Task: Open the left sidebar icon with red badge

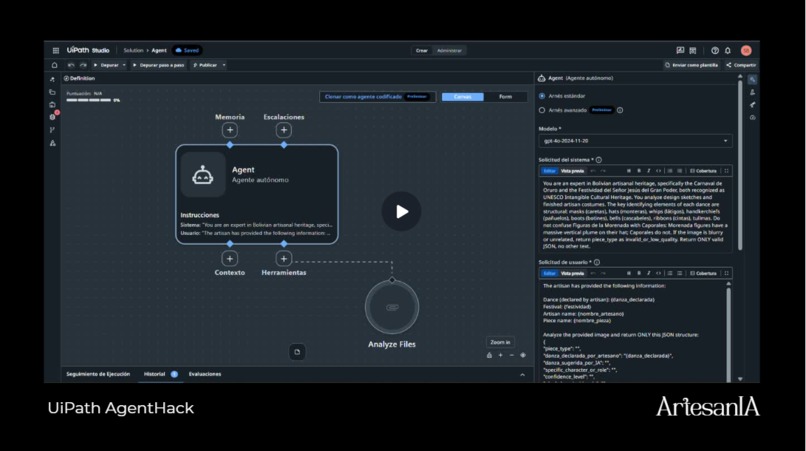Action: [x=53, y=116]
